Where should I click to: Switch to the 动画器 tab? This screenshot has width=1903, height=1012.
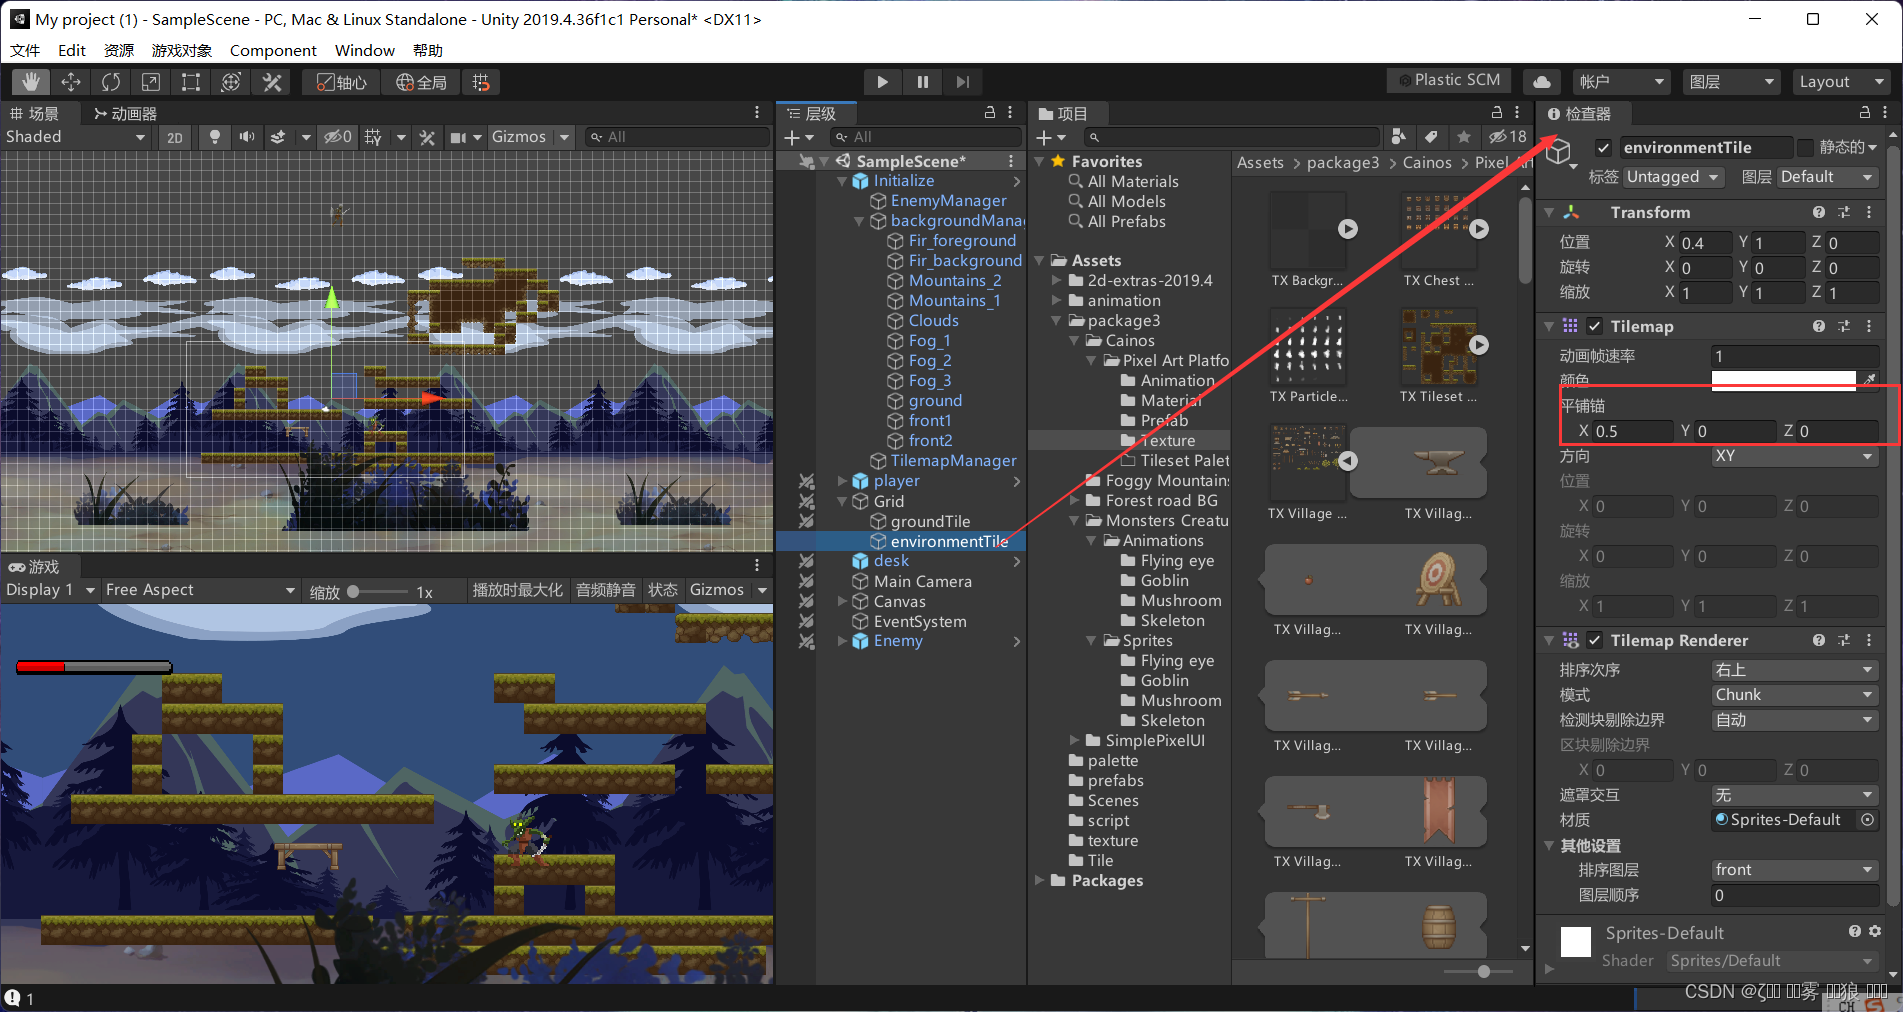125,113
